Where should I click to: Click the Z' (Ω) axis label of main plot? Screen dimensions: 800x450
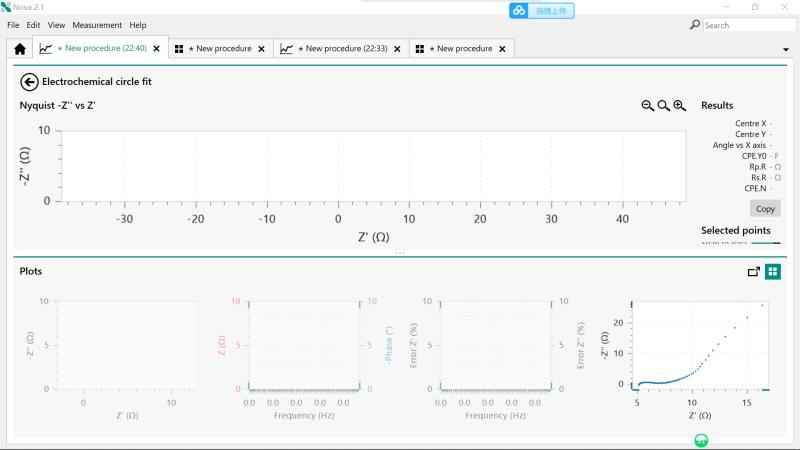pos(373,237)
